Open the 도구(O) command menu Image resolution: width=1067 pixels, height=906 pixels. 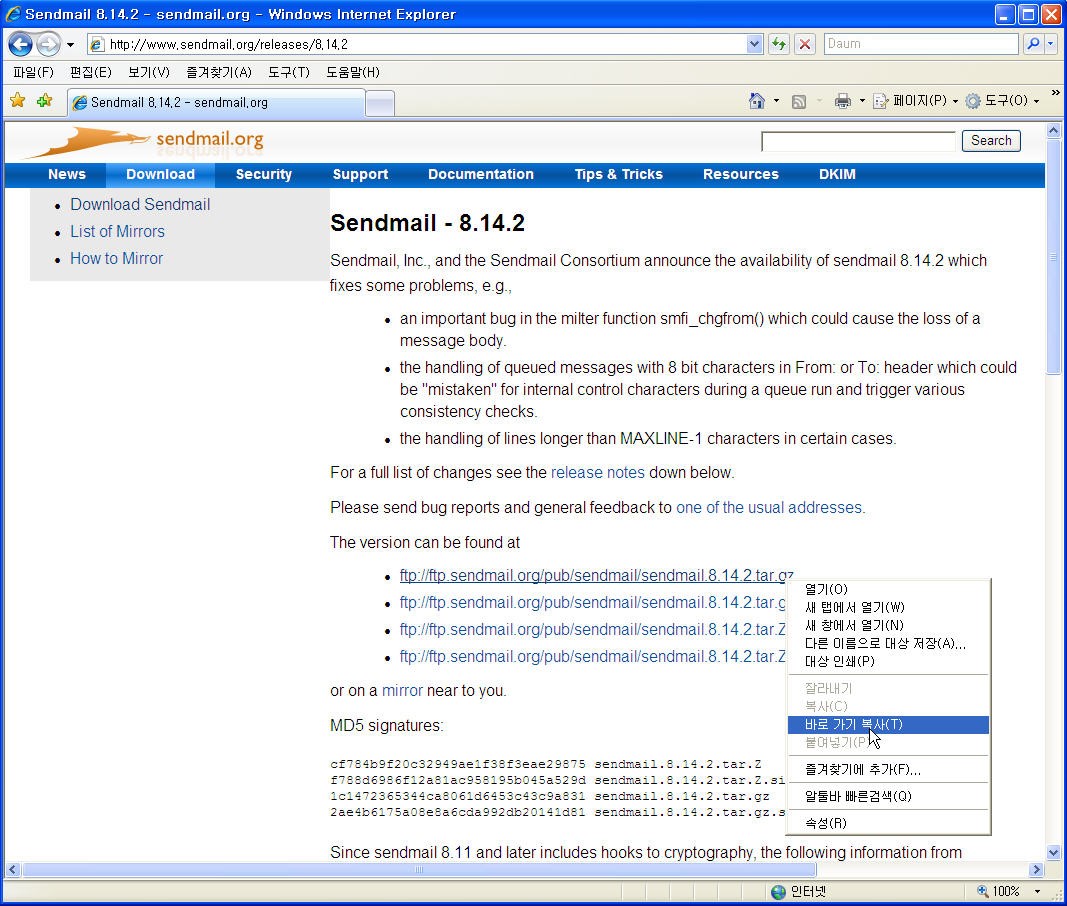pos(1002,101)
